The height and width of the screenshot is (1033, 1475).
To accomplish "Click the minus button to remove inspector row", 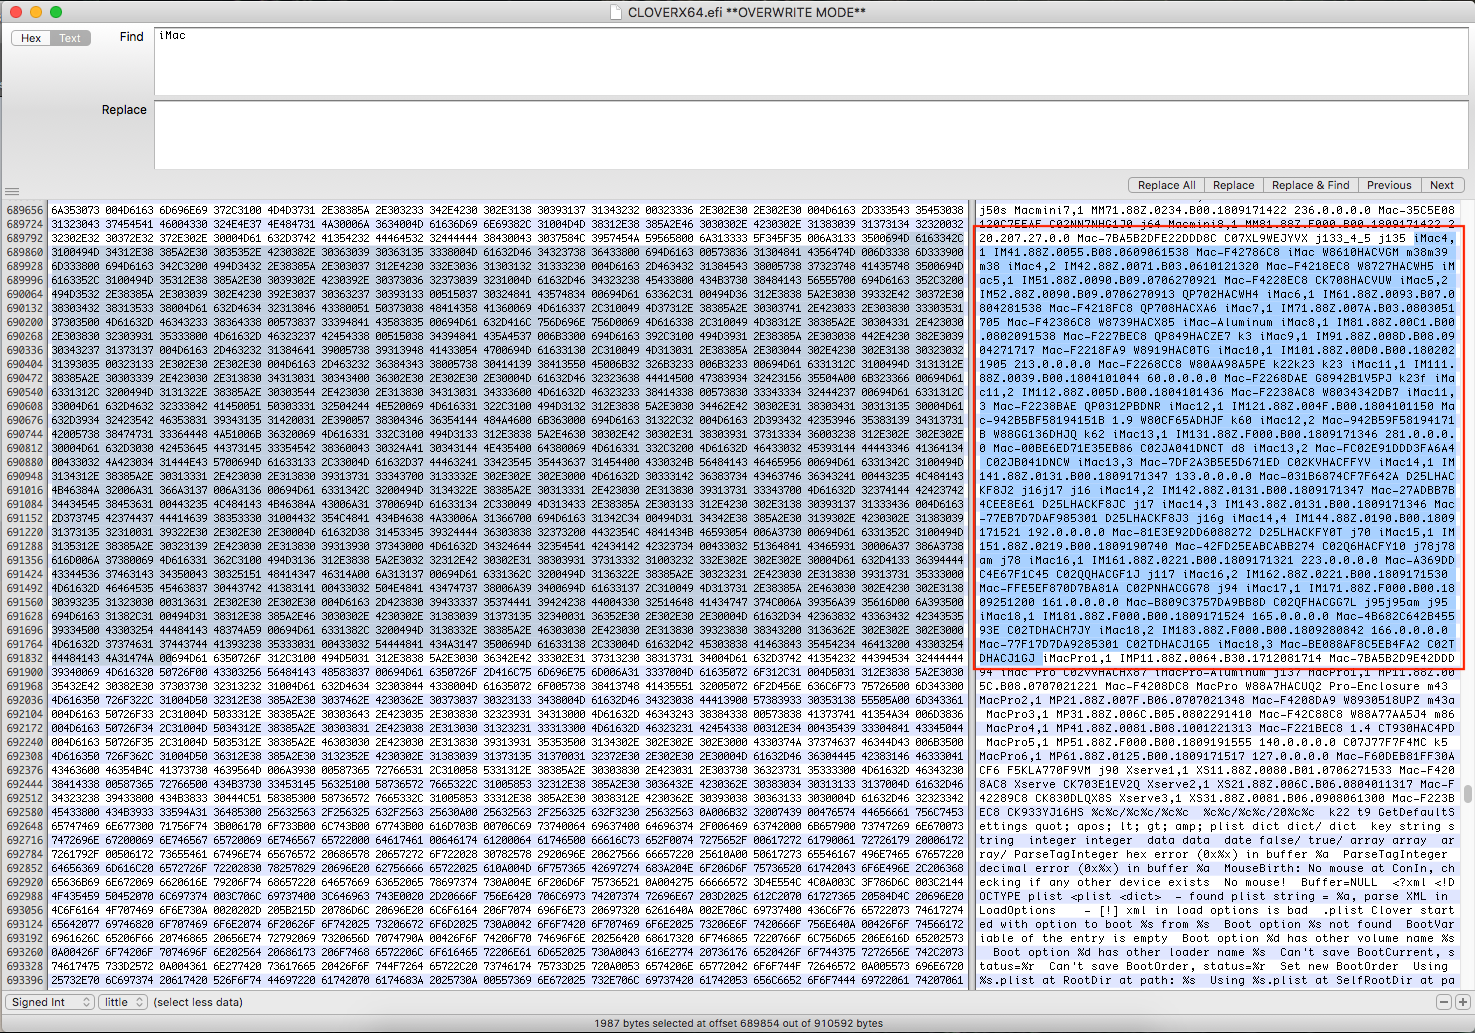I will (x=1446, y=1002).
